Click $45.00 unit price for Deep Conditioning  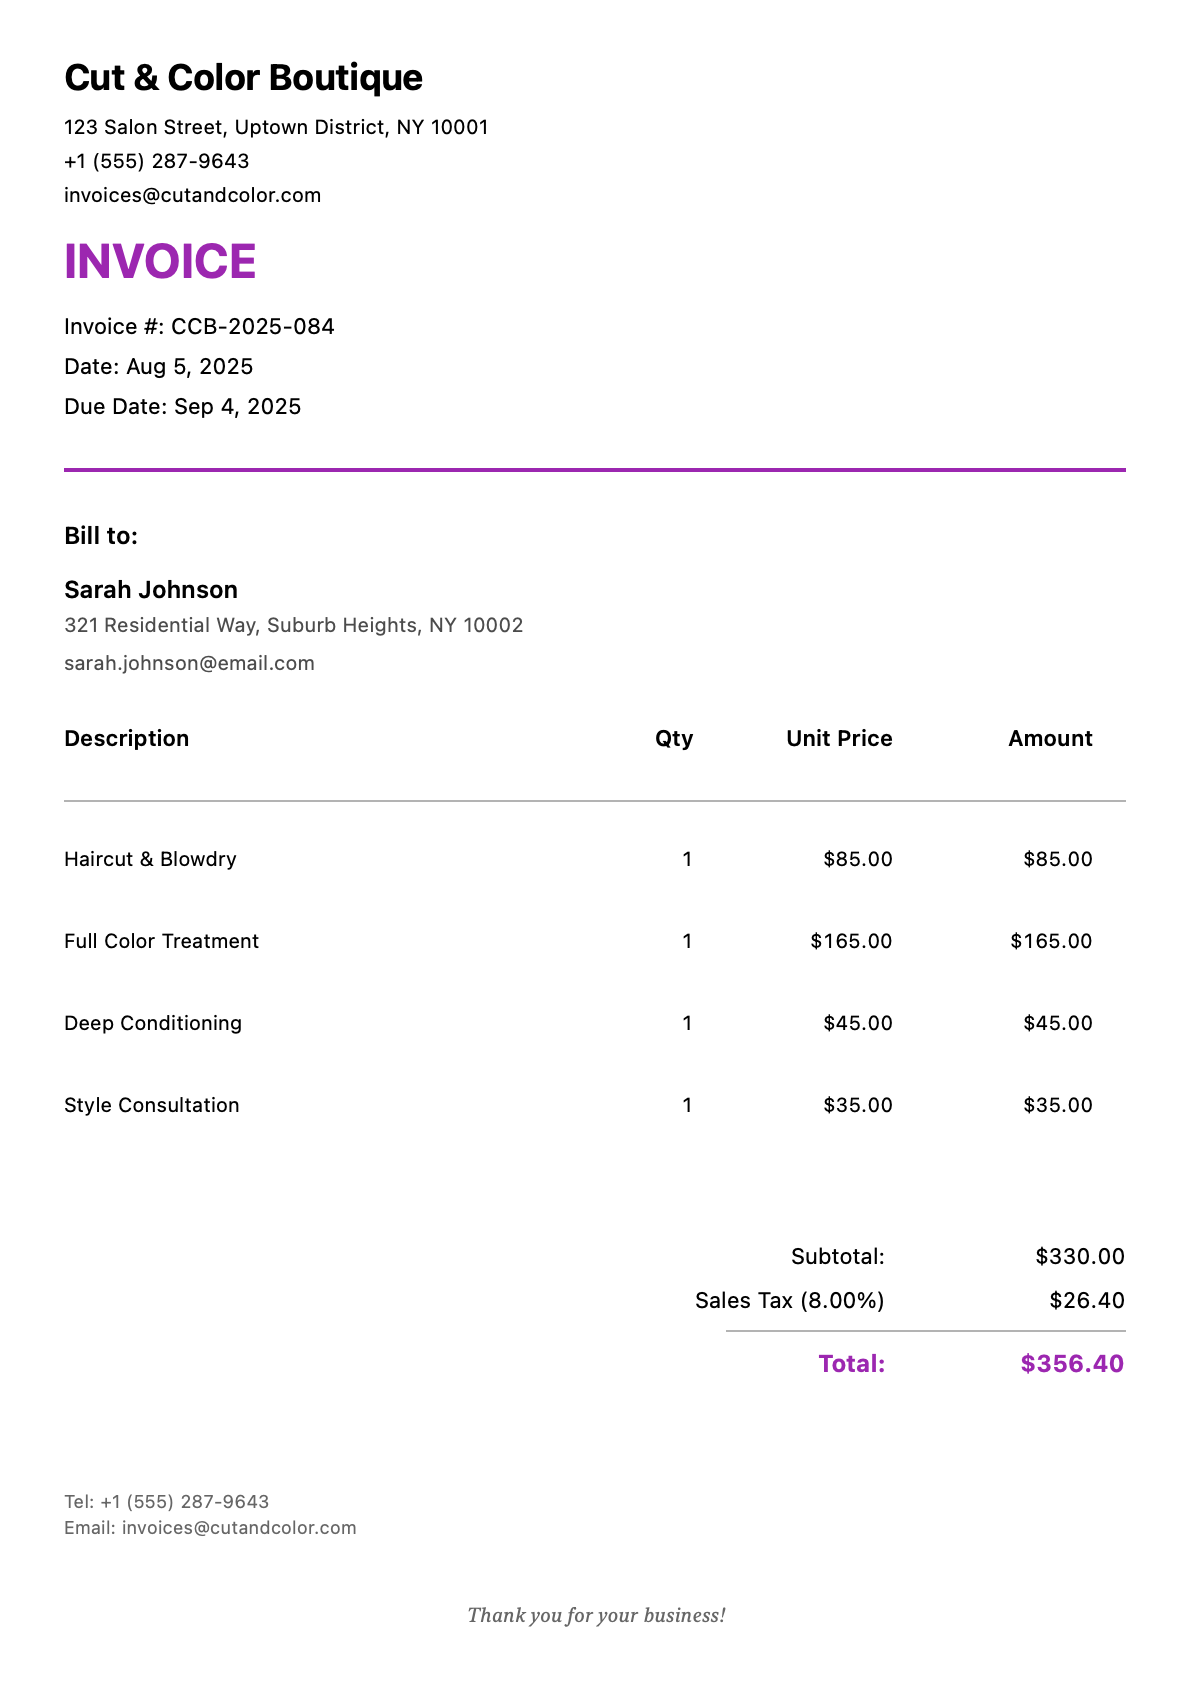(x=858, y=1023)
